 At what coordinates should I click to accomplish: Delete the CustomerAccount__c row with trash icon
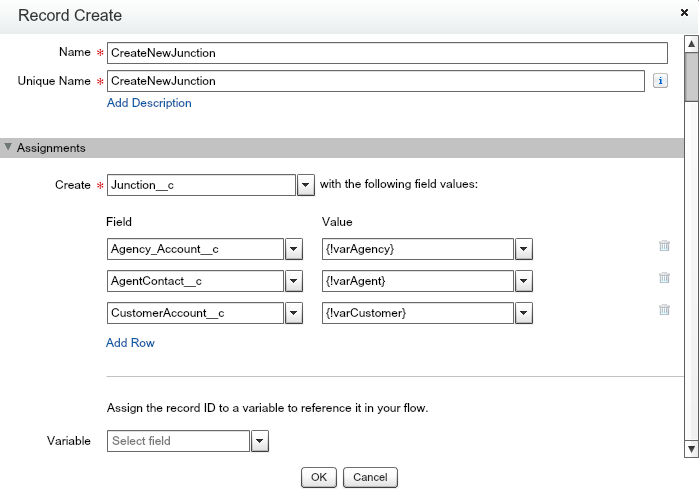(664, 310)
